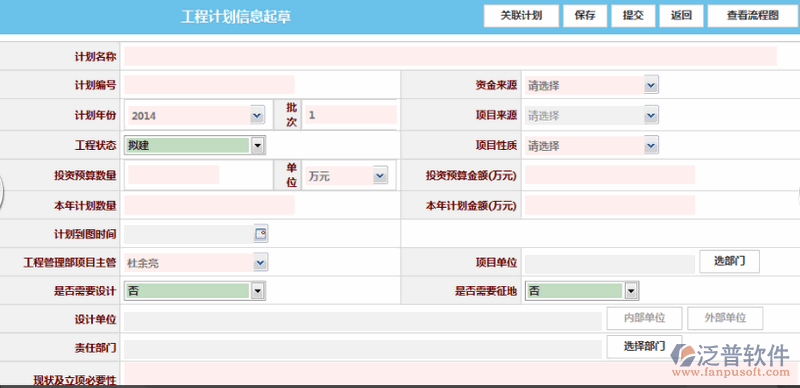Go back using 返回 button

point(681,16)
